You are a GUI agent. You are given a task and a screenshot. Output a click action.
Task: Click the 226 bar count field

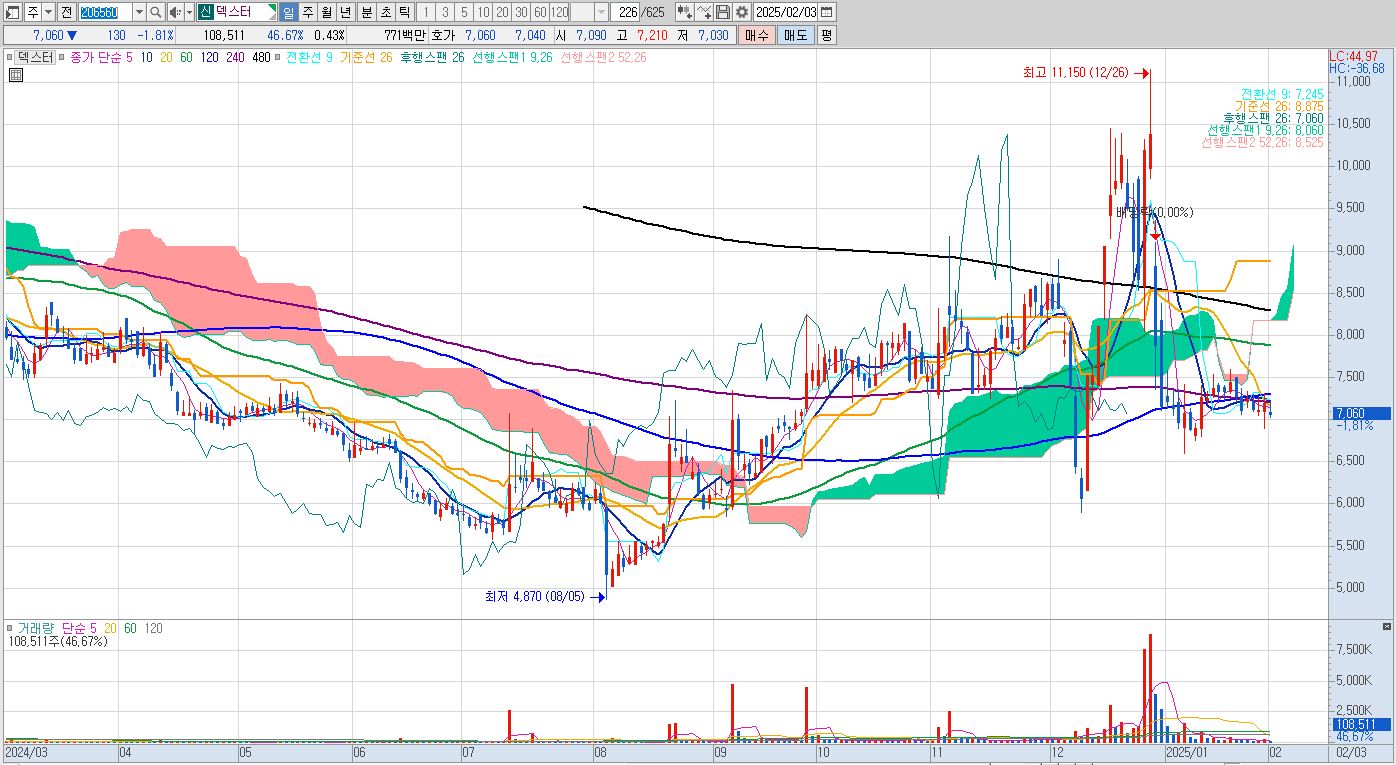[x=624, y=12]
